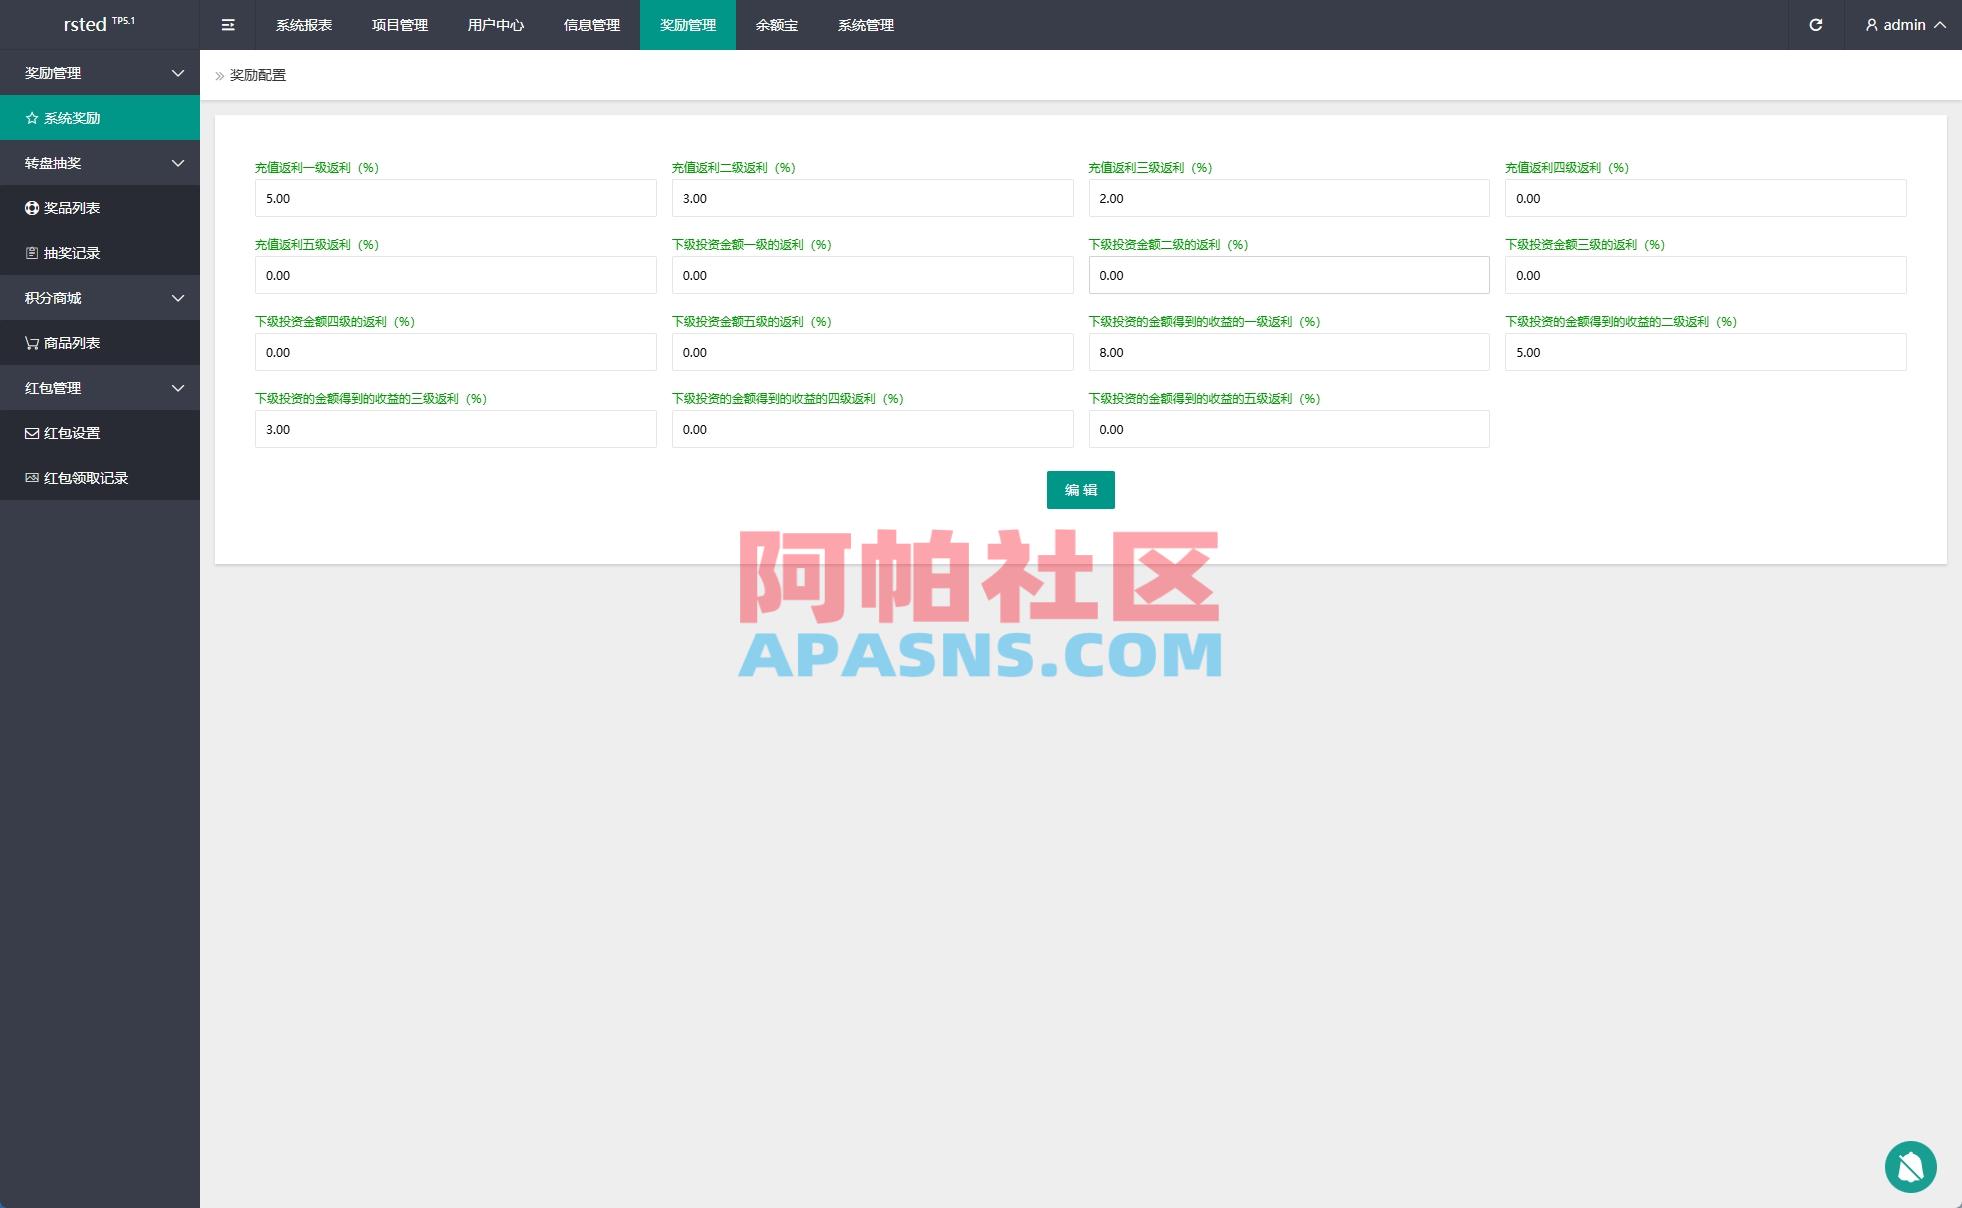Screen dimensions: 1962x1208
Task: Click the 抽奖记录 record icon item
Action: click(31, 252)
